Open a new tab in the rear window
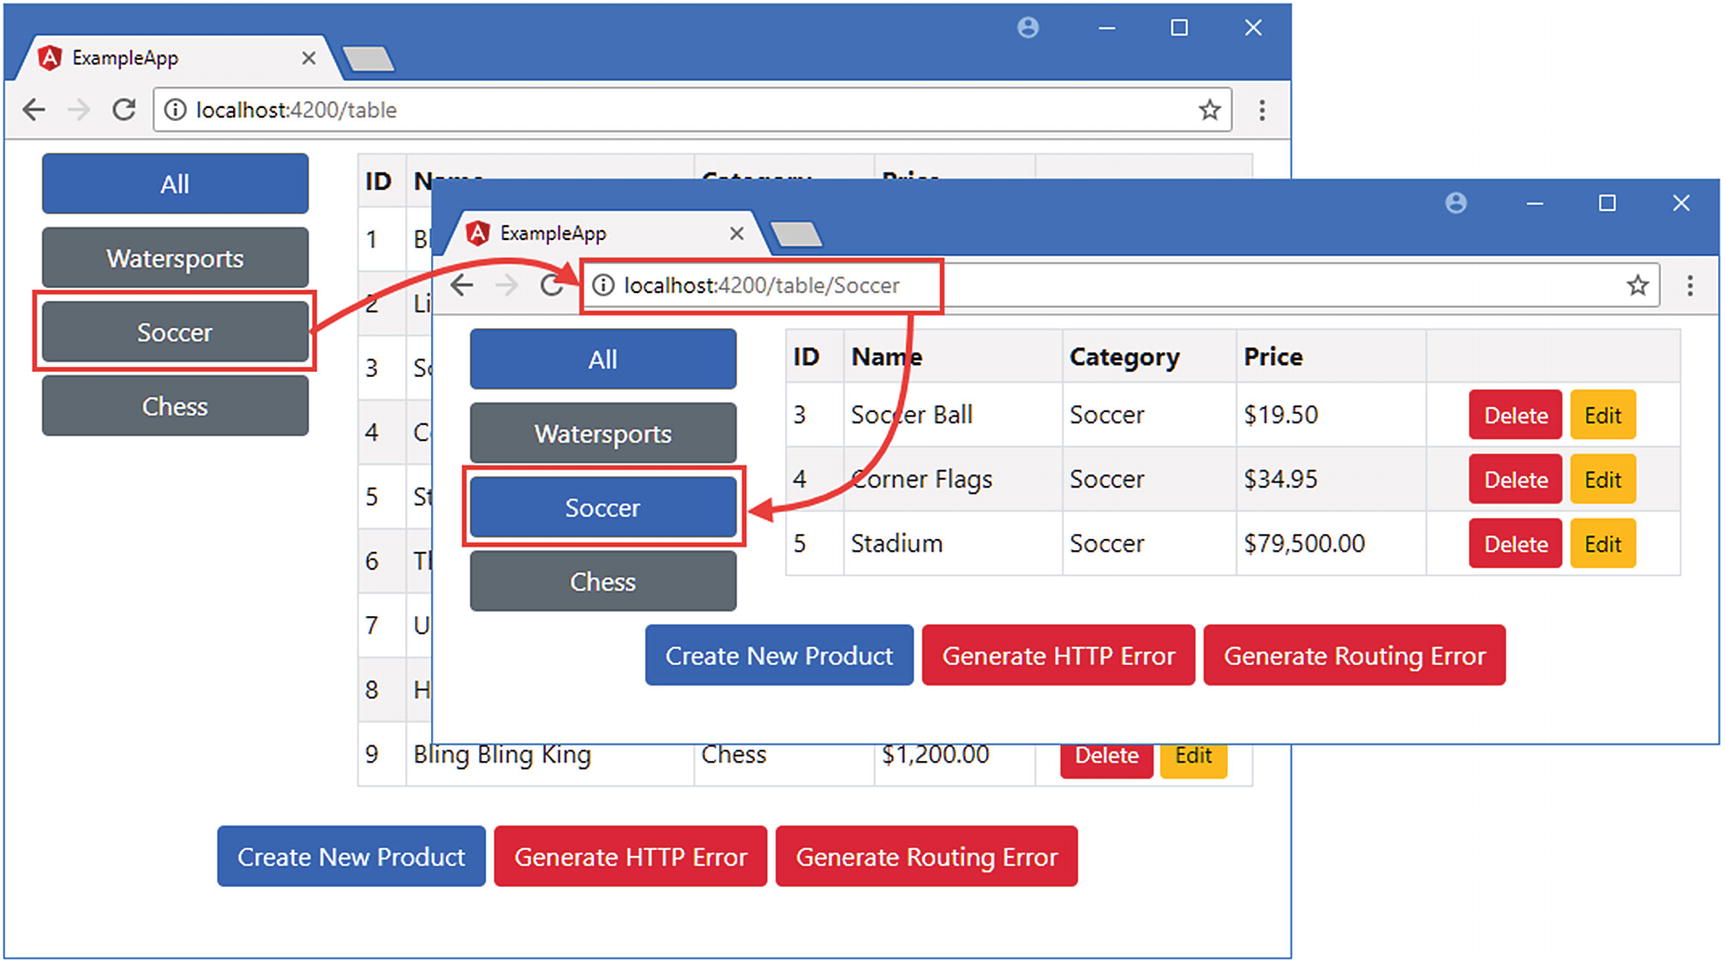The height and width of the screenshot is (964, 1725). coord(369,59)
